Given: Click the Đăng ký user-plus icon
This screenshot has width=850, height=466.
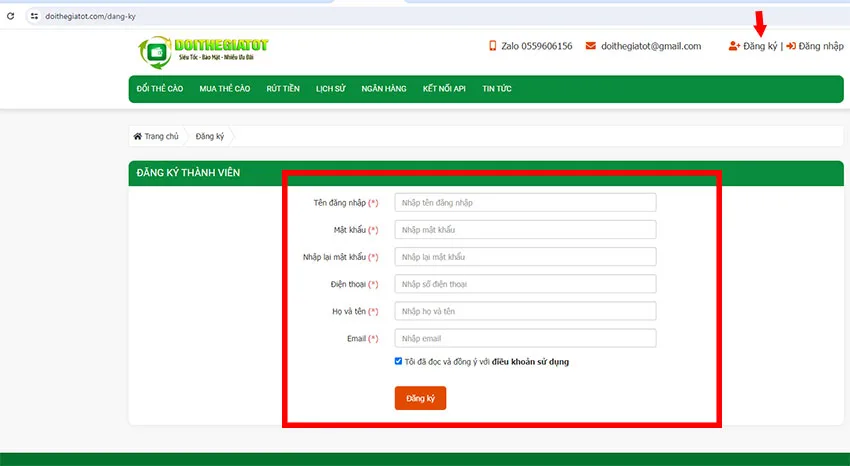Looking at the screenshot, I should [734, 46].
